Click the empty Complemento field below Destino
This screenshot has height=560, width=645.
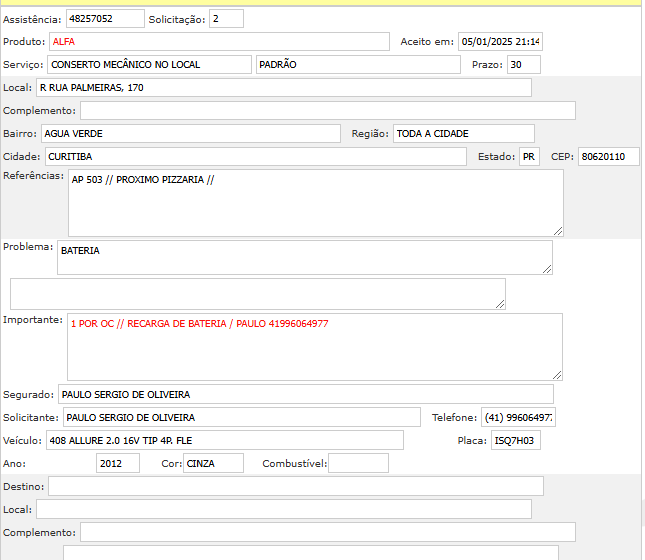tap(328, 533)
